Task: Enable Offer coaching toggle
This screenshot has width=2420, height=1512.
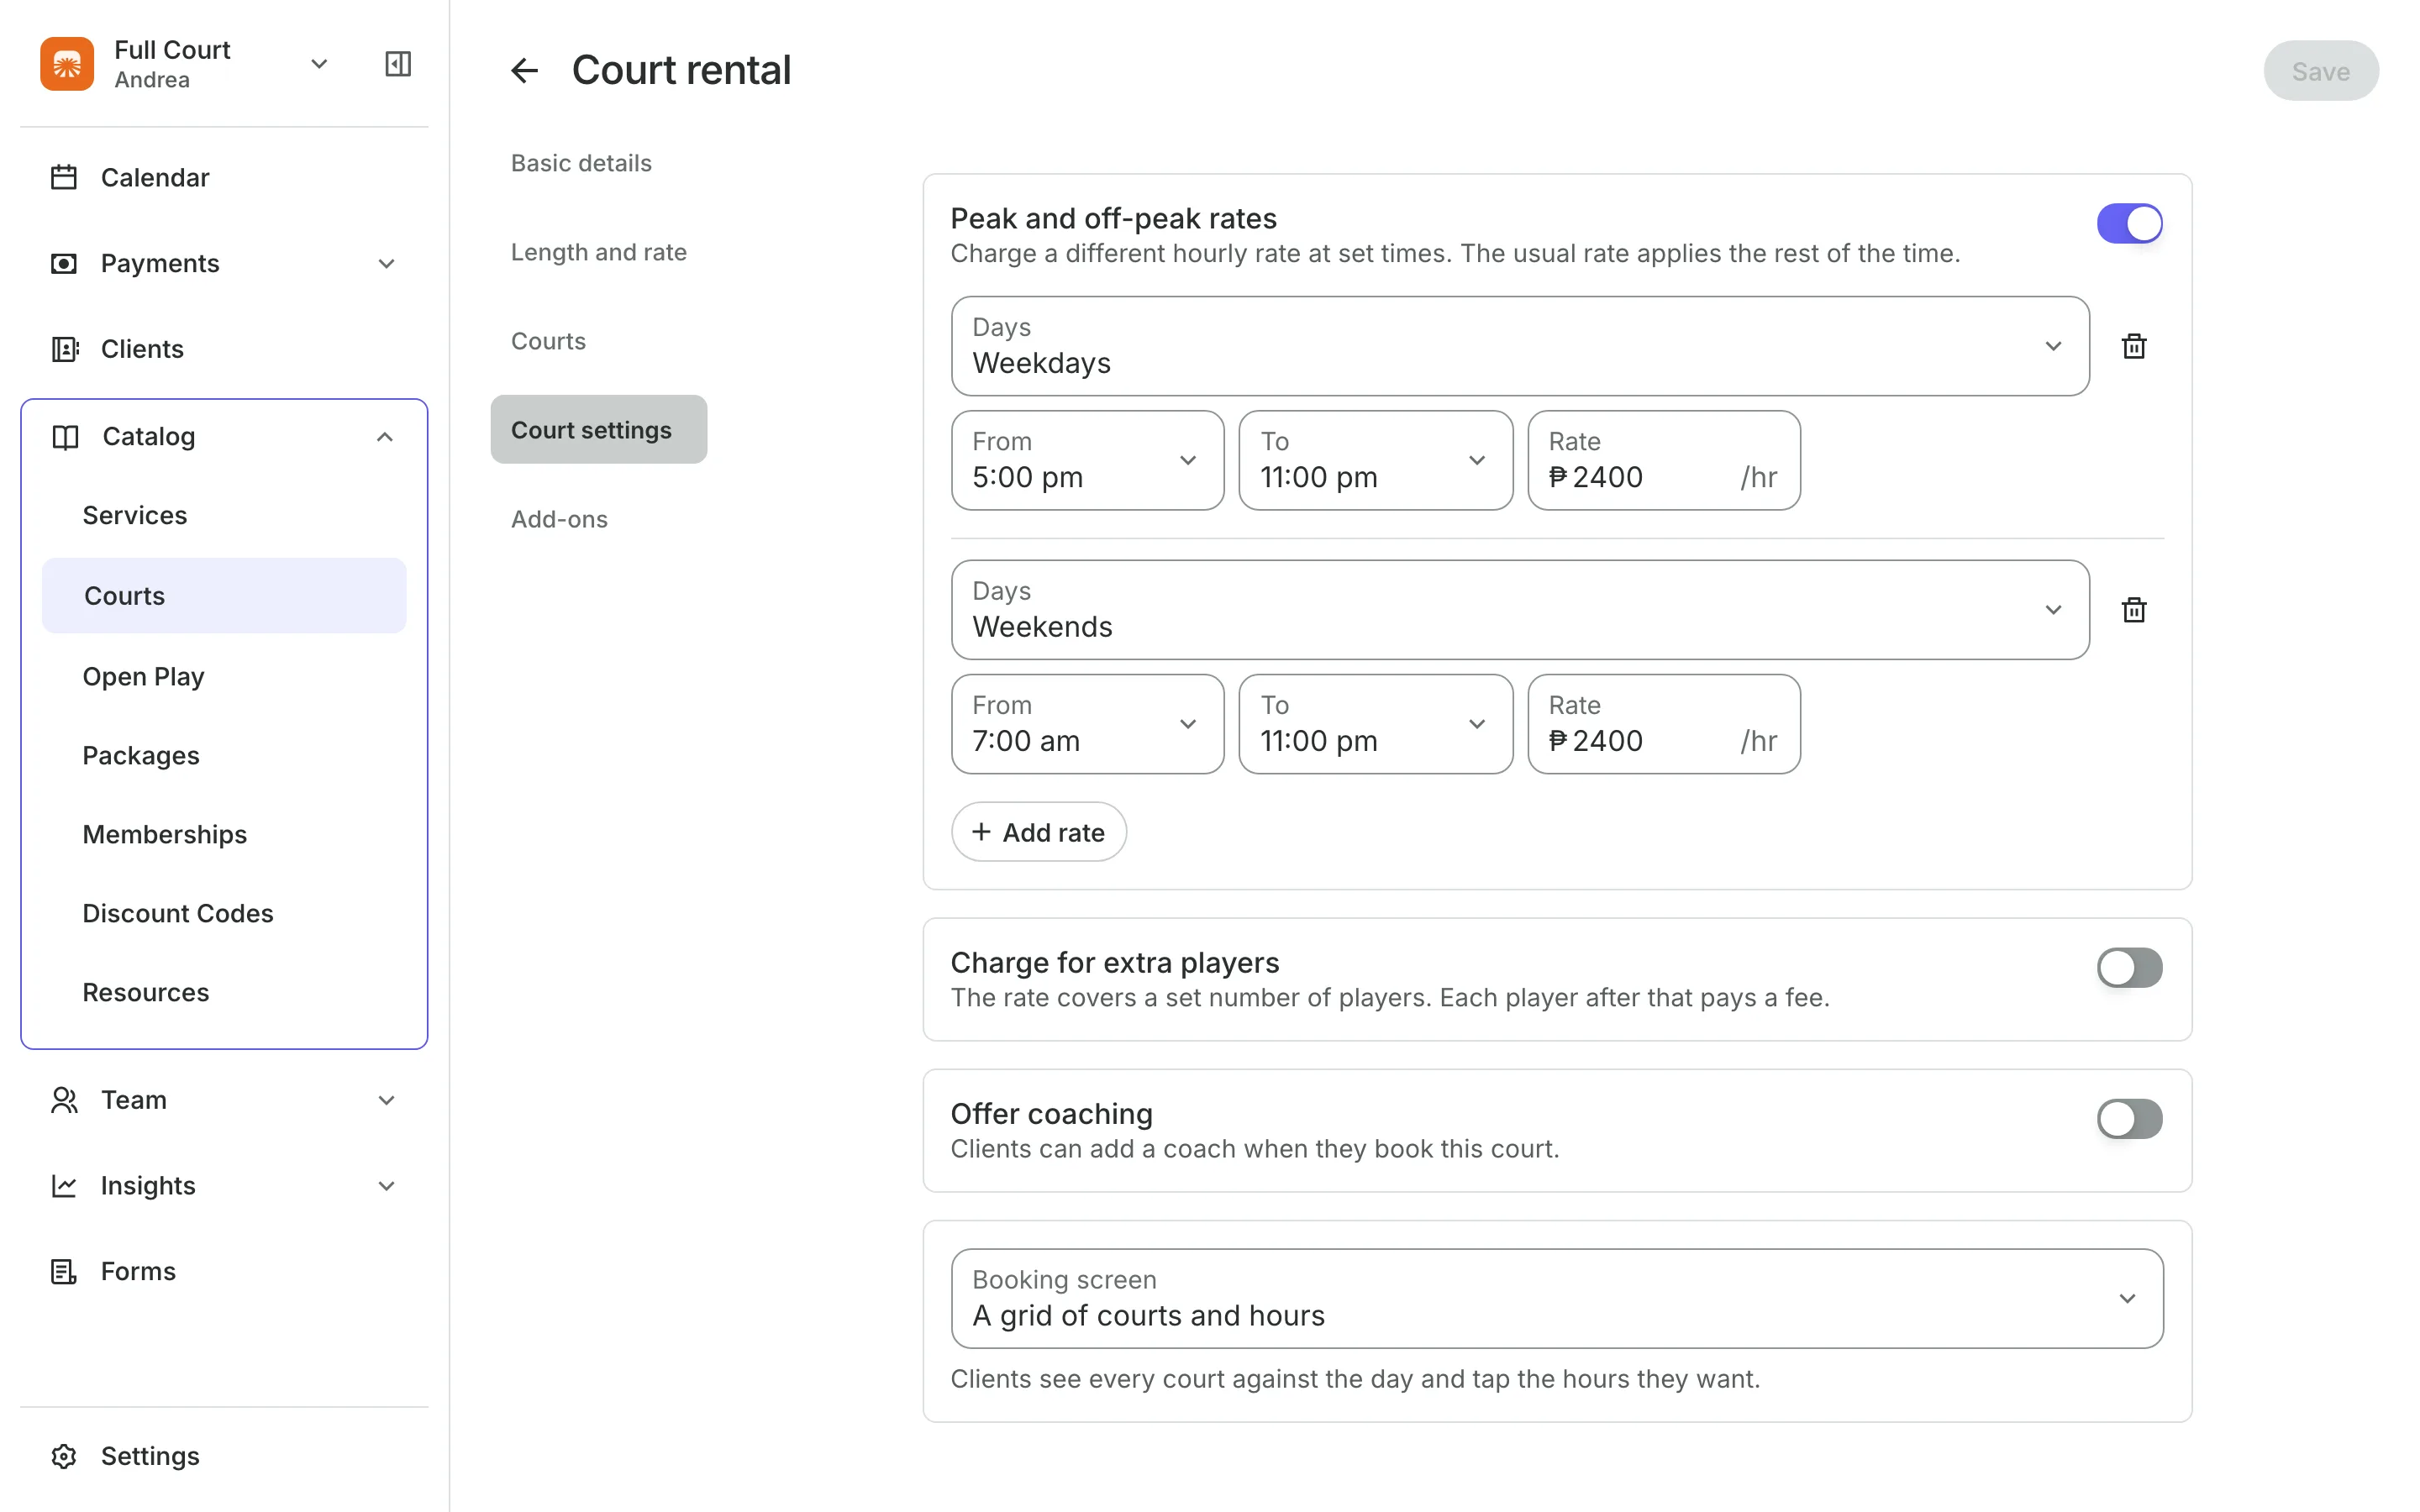Action: (2129, 1119)
